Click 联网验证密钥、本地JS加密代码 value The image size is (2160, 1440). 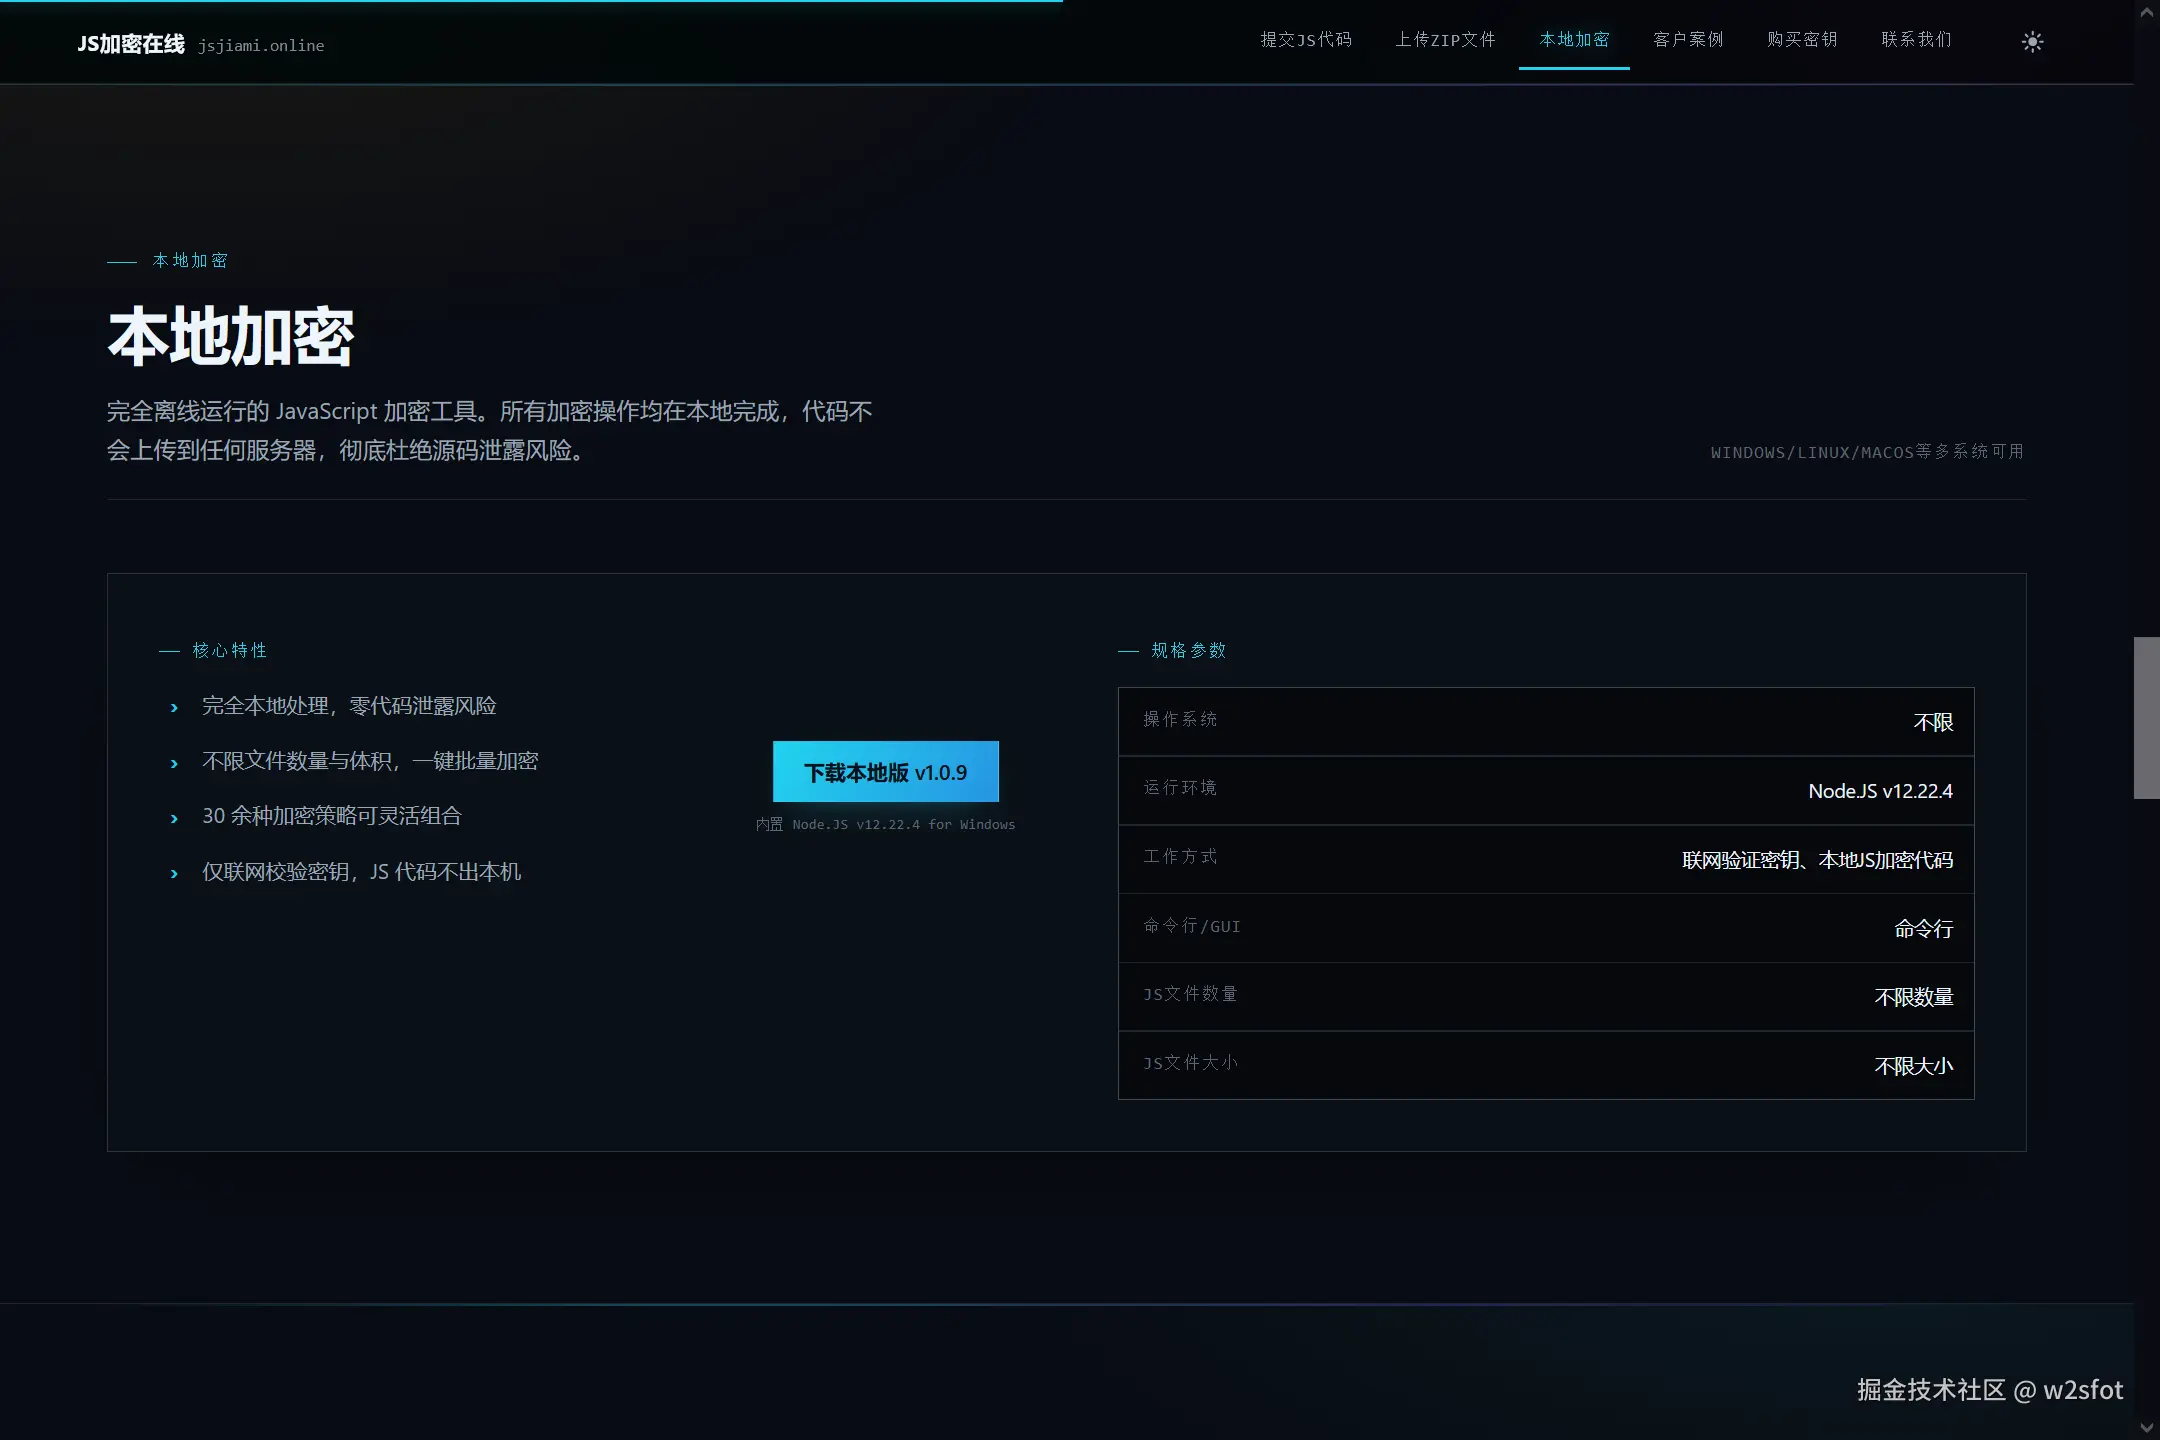click(x=1817, y=860)
